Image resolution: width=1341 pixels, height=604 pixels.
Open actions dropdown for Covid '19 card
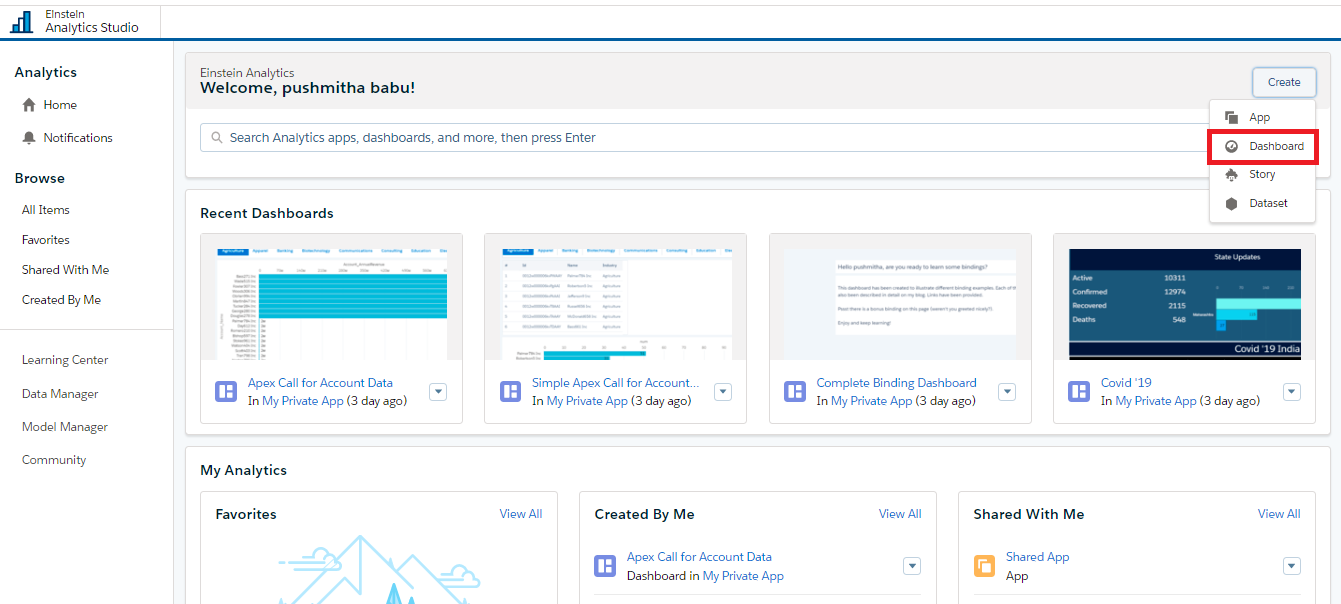pos(1292,392)
